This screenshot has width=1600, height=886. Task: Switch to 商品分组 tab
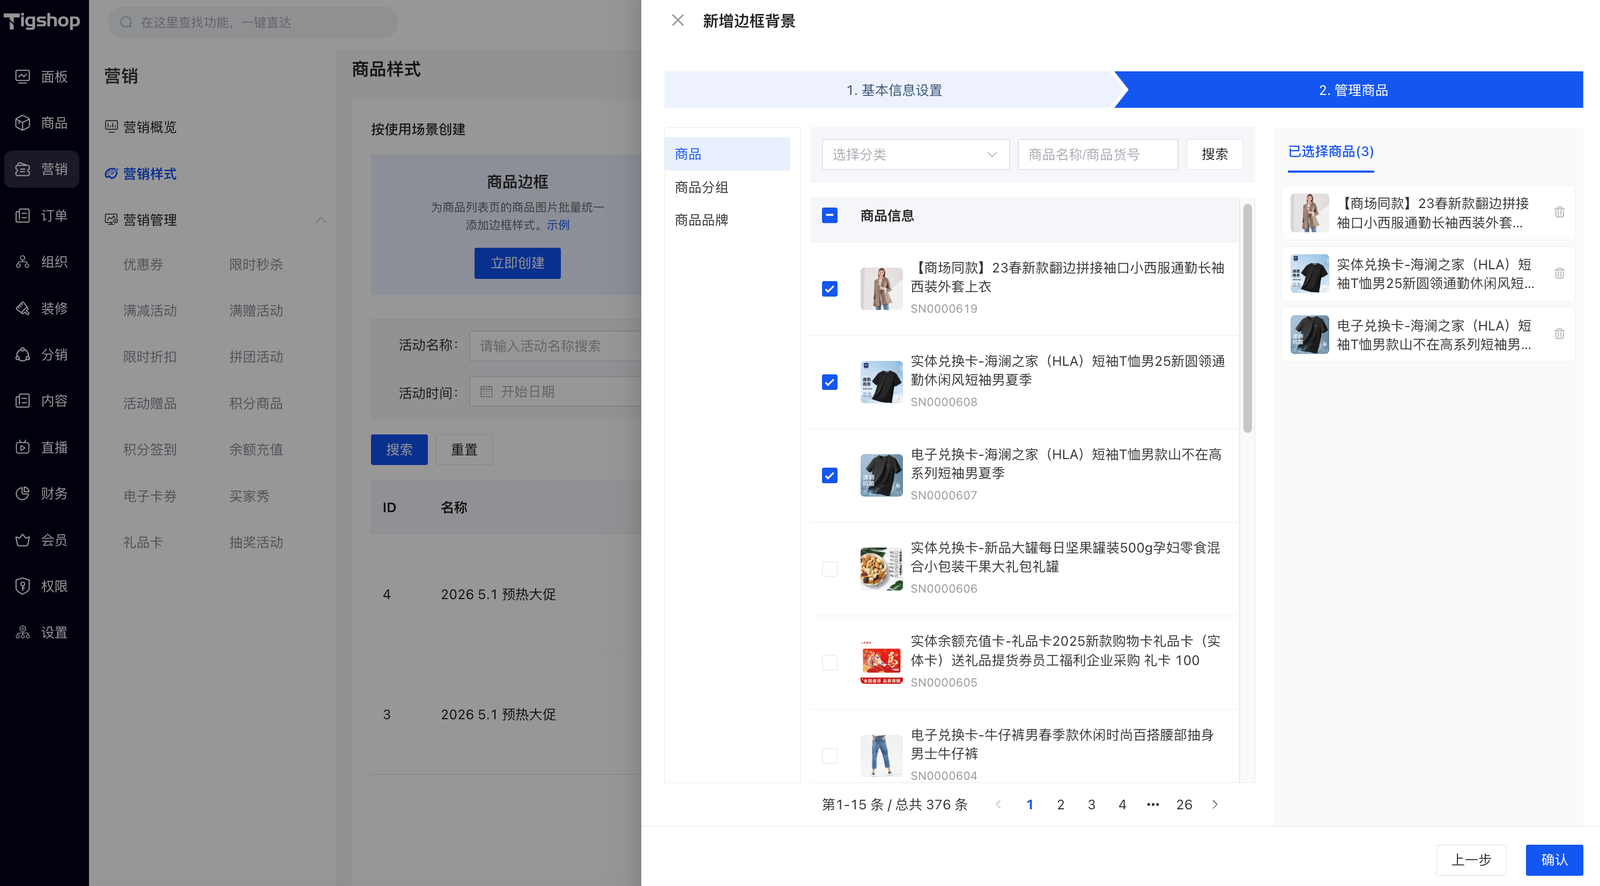coord(702,187)
